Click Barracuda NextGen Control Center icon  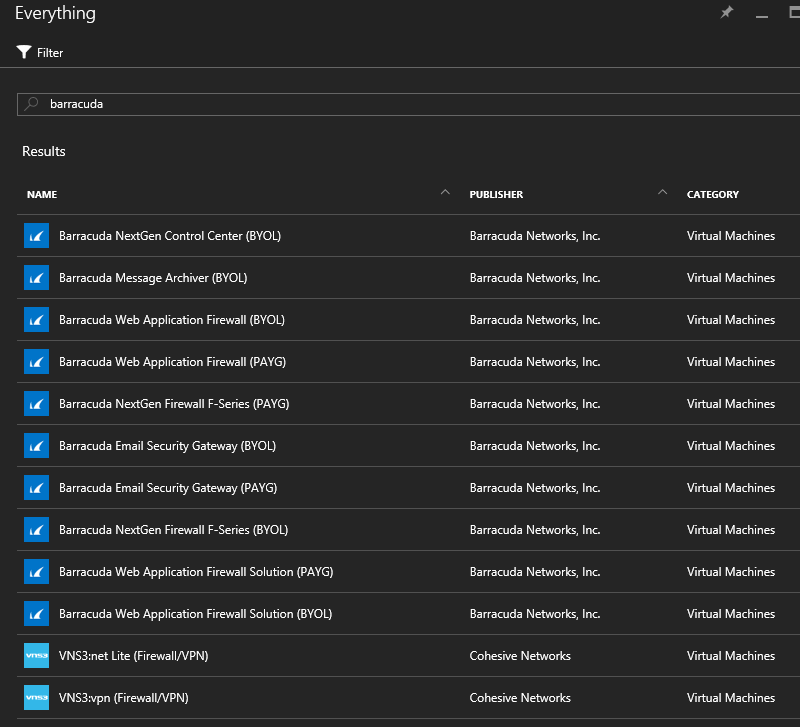[36, 236]
